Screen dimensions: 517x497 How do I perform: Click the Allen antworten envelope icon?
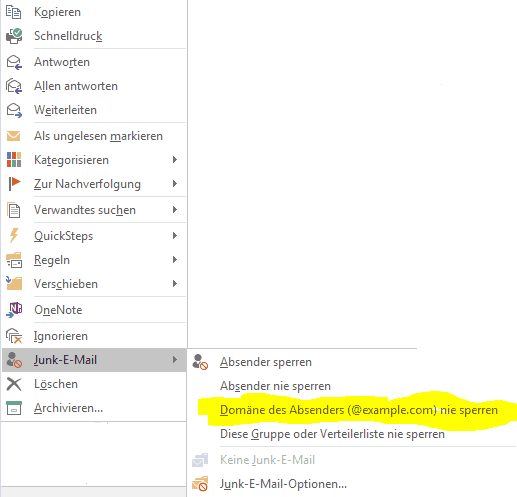click(14, 86)
